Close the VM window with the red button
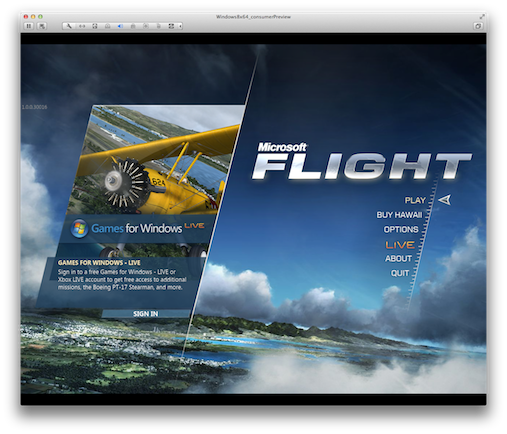The image size is (507, 434). coord(26,16)
